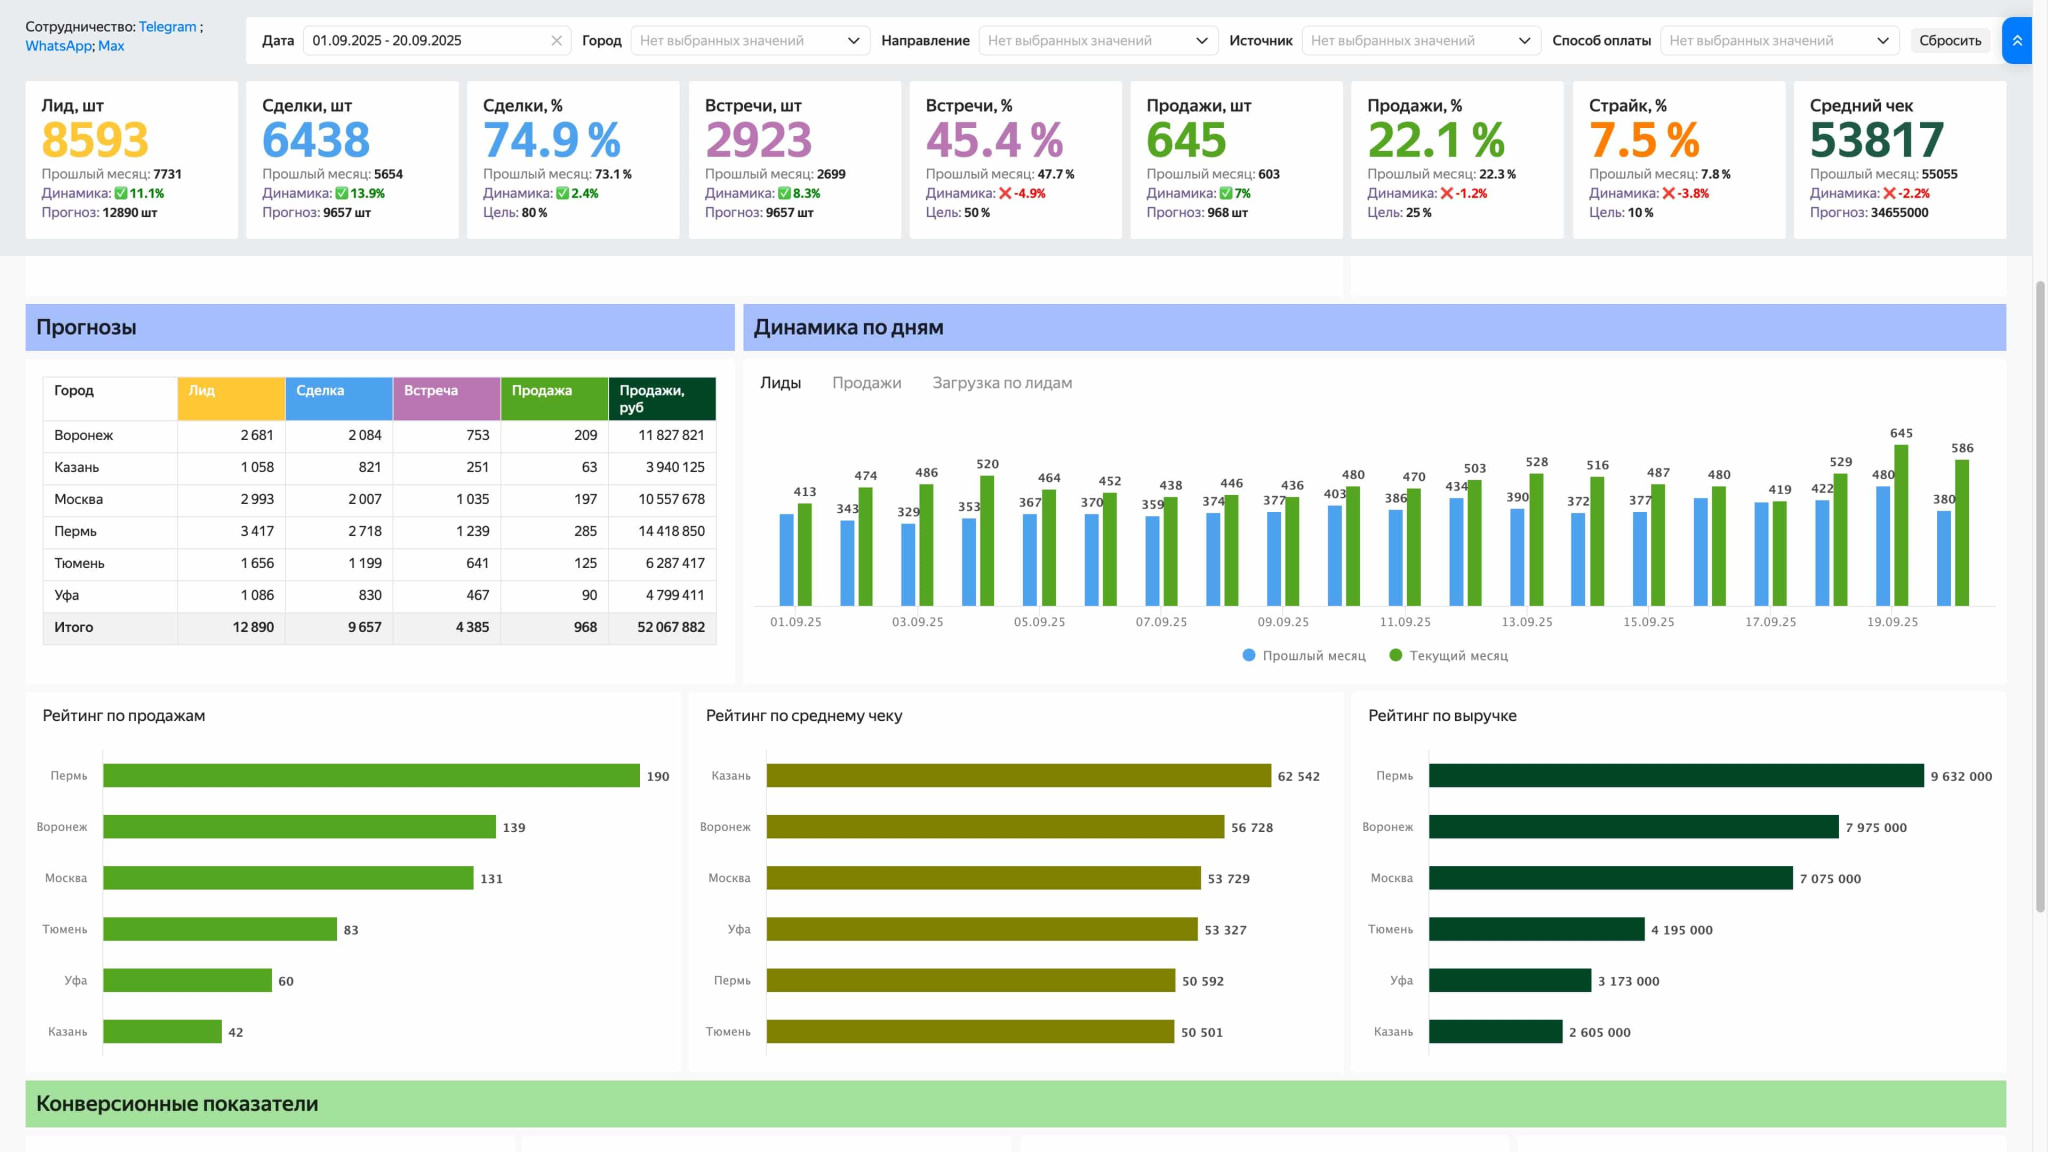Click the Пермь bar in sales rating

371,776
